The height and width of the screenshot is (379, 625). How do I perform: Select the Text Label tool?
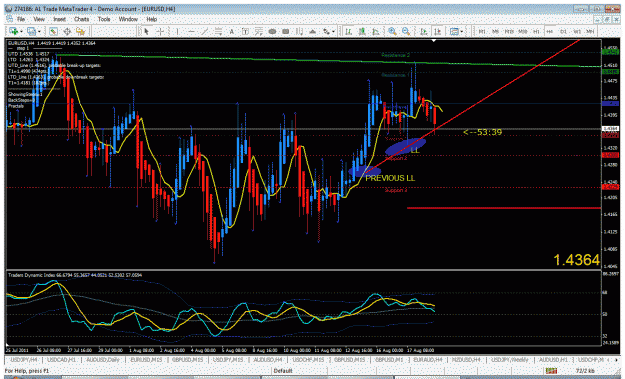pyautogui.click(x=245, y=31)
